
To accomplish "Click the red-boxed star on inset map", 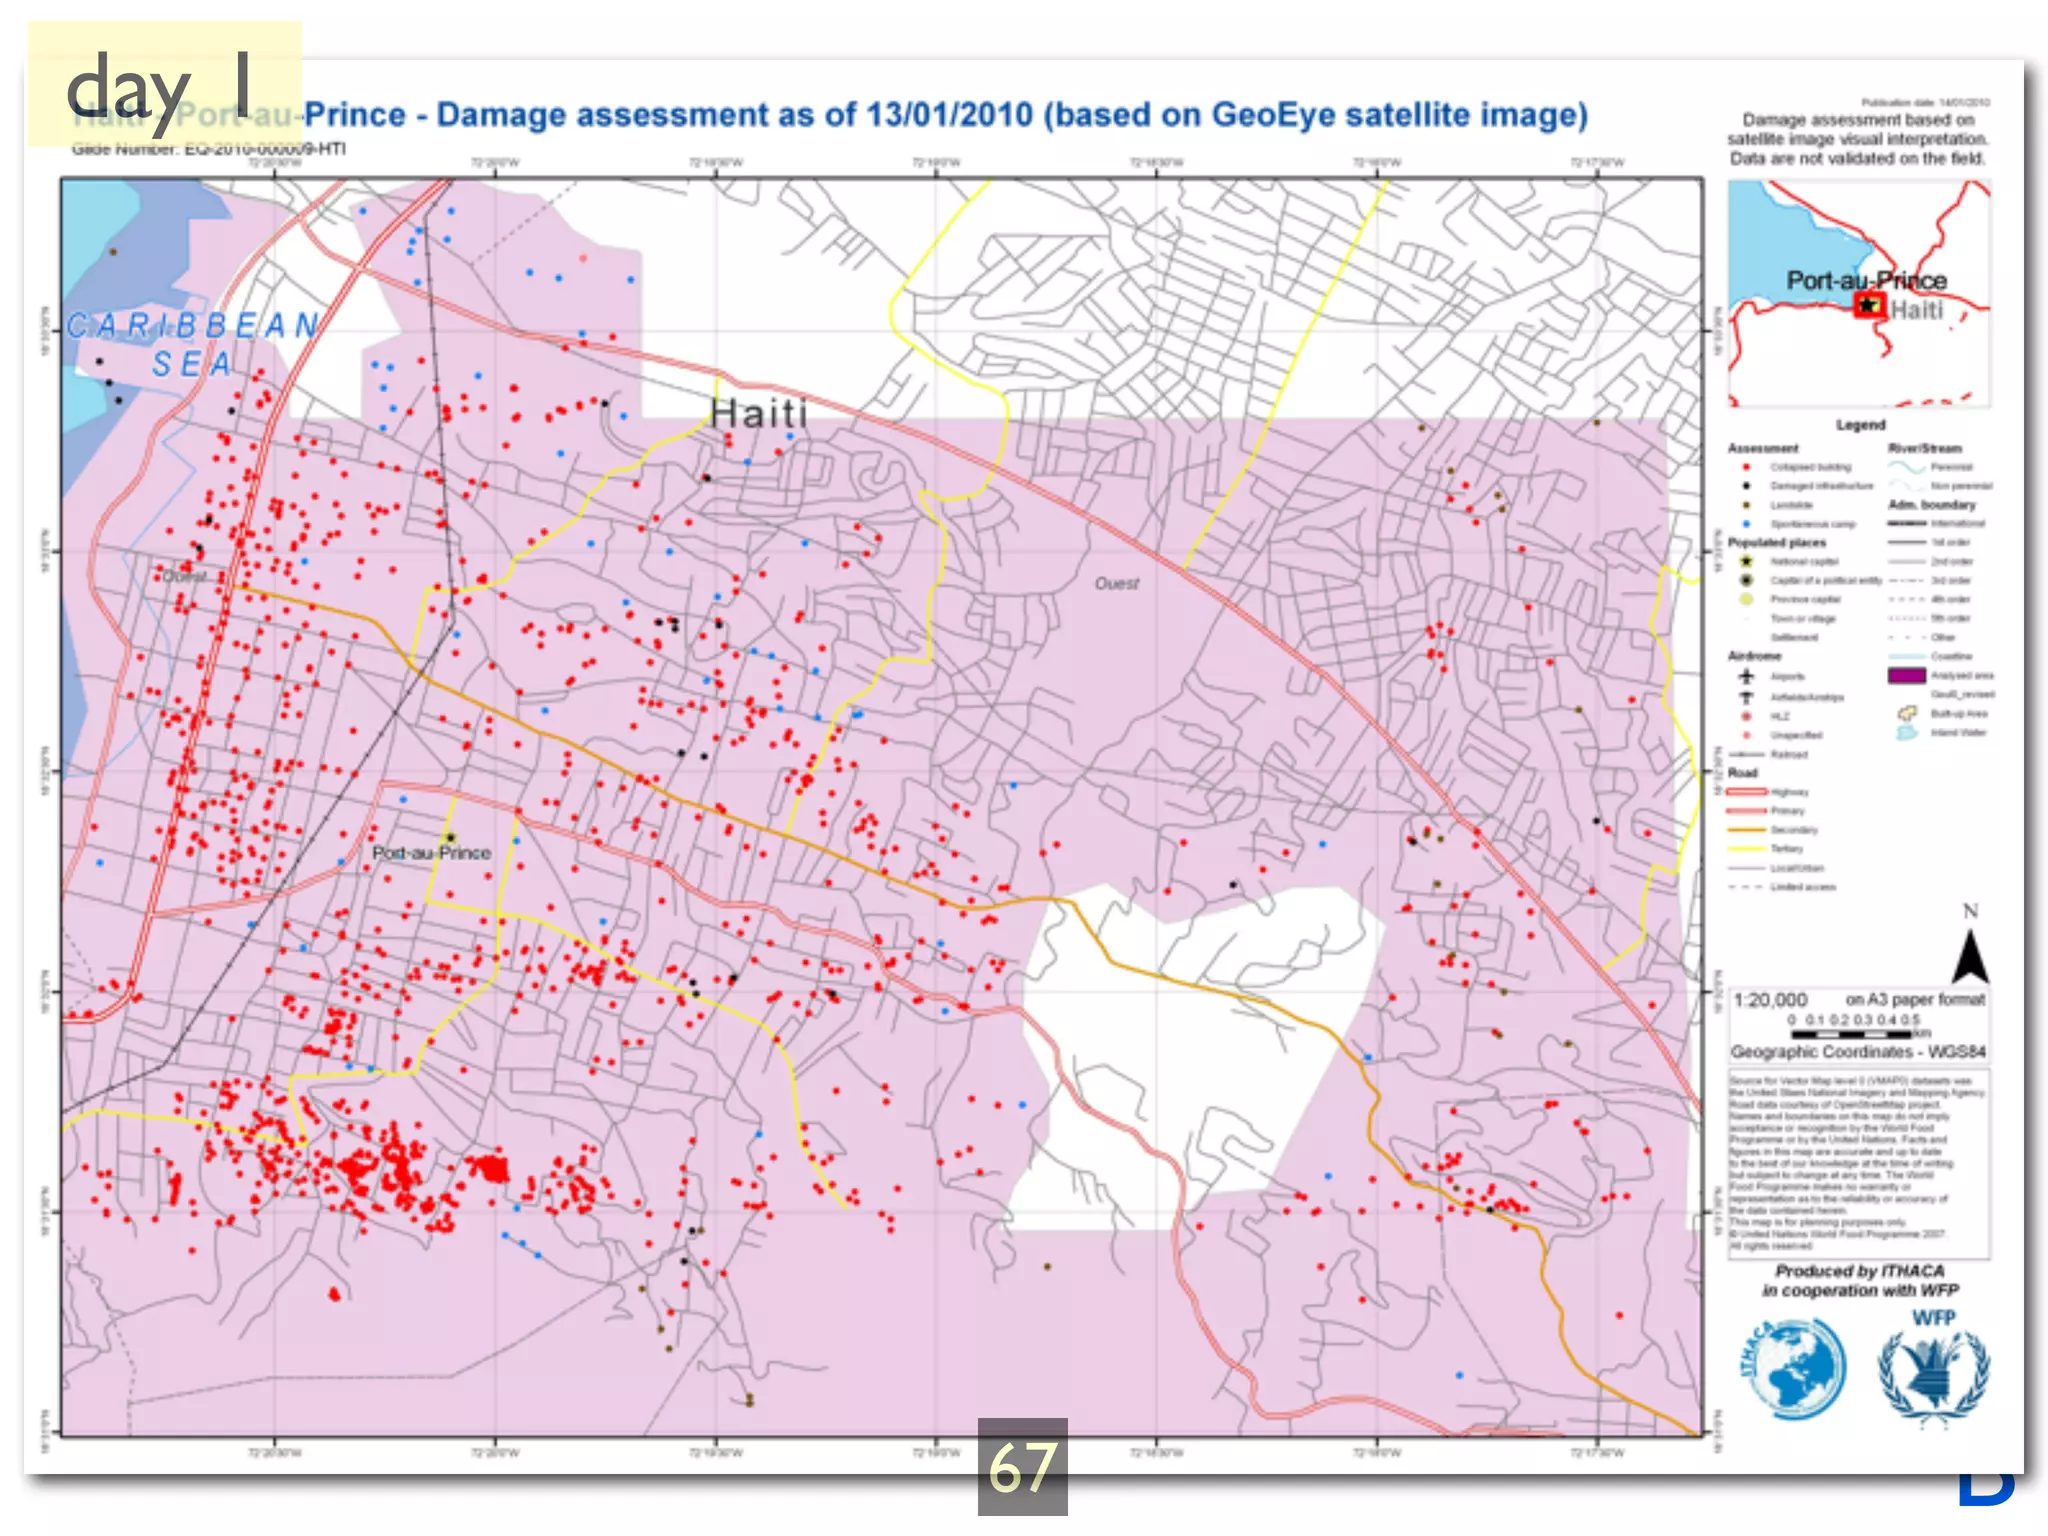I will 1868,305.
